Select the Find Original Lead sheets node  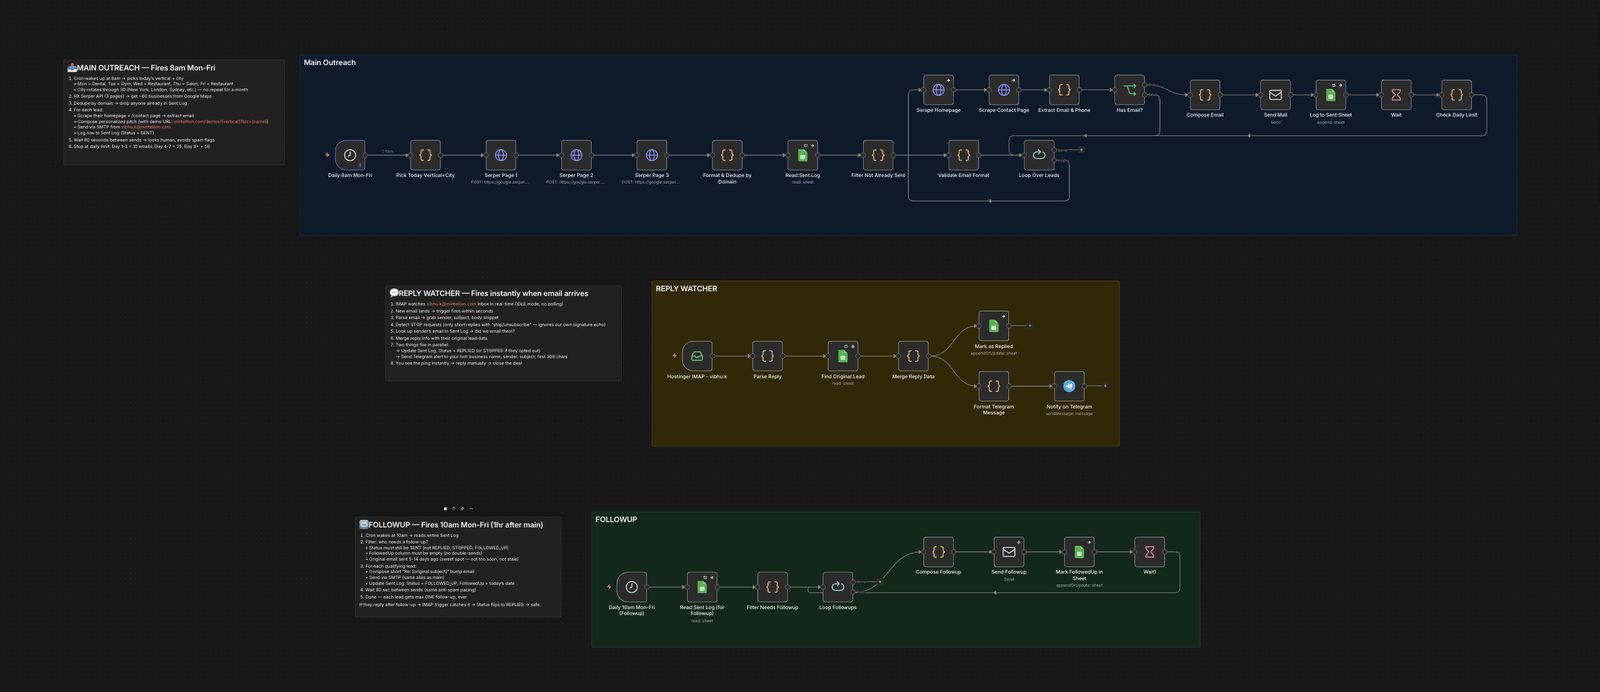843,356
